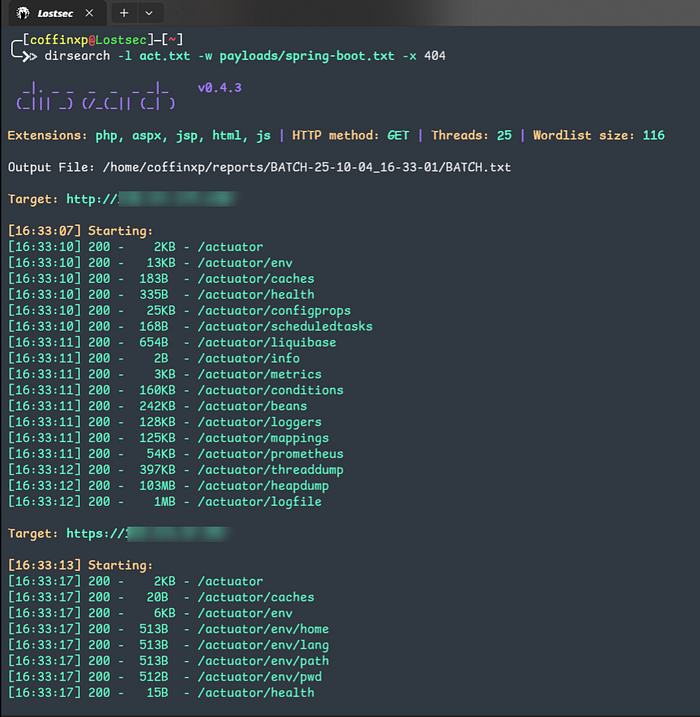Viewport: 700px width, 717px height.
Task: Click the /actuator/liquibase result
Action: click(x=172, y=342)
